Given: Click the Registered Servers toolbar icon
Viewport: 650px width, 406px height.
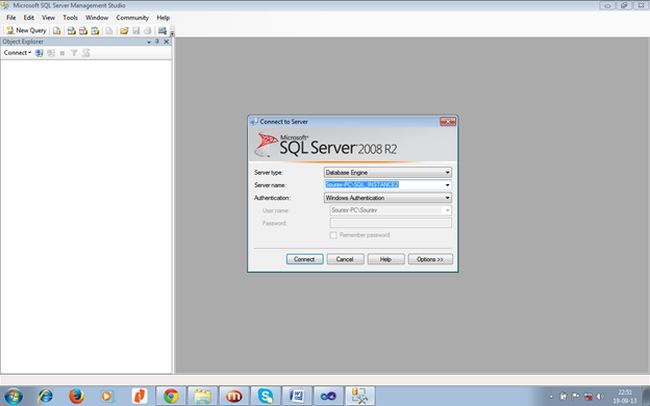Looking at the screenshot, I should (162, 31).
